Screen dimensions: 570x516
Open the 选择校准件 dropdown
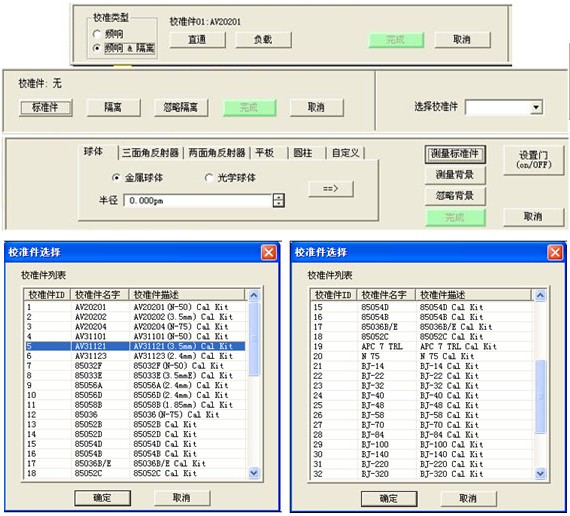click(536, 107)
